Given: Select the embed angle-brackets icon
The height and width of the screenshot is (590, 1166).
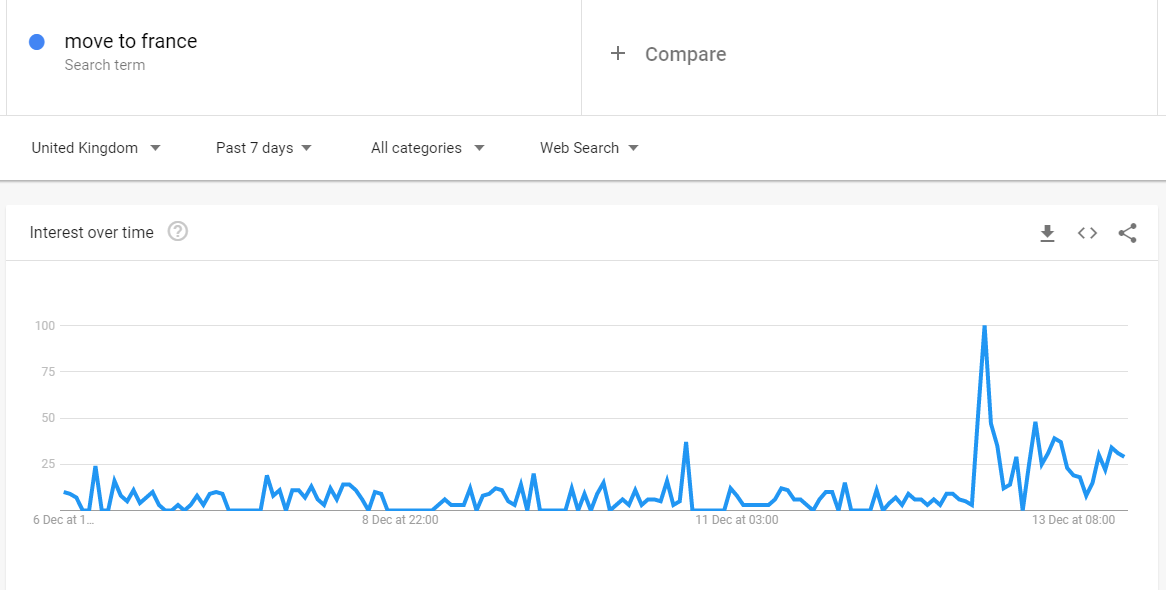Looking at the screenshot, I should tap(1087, 233).
